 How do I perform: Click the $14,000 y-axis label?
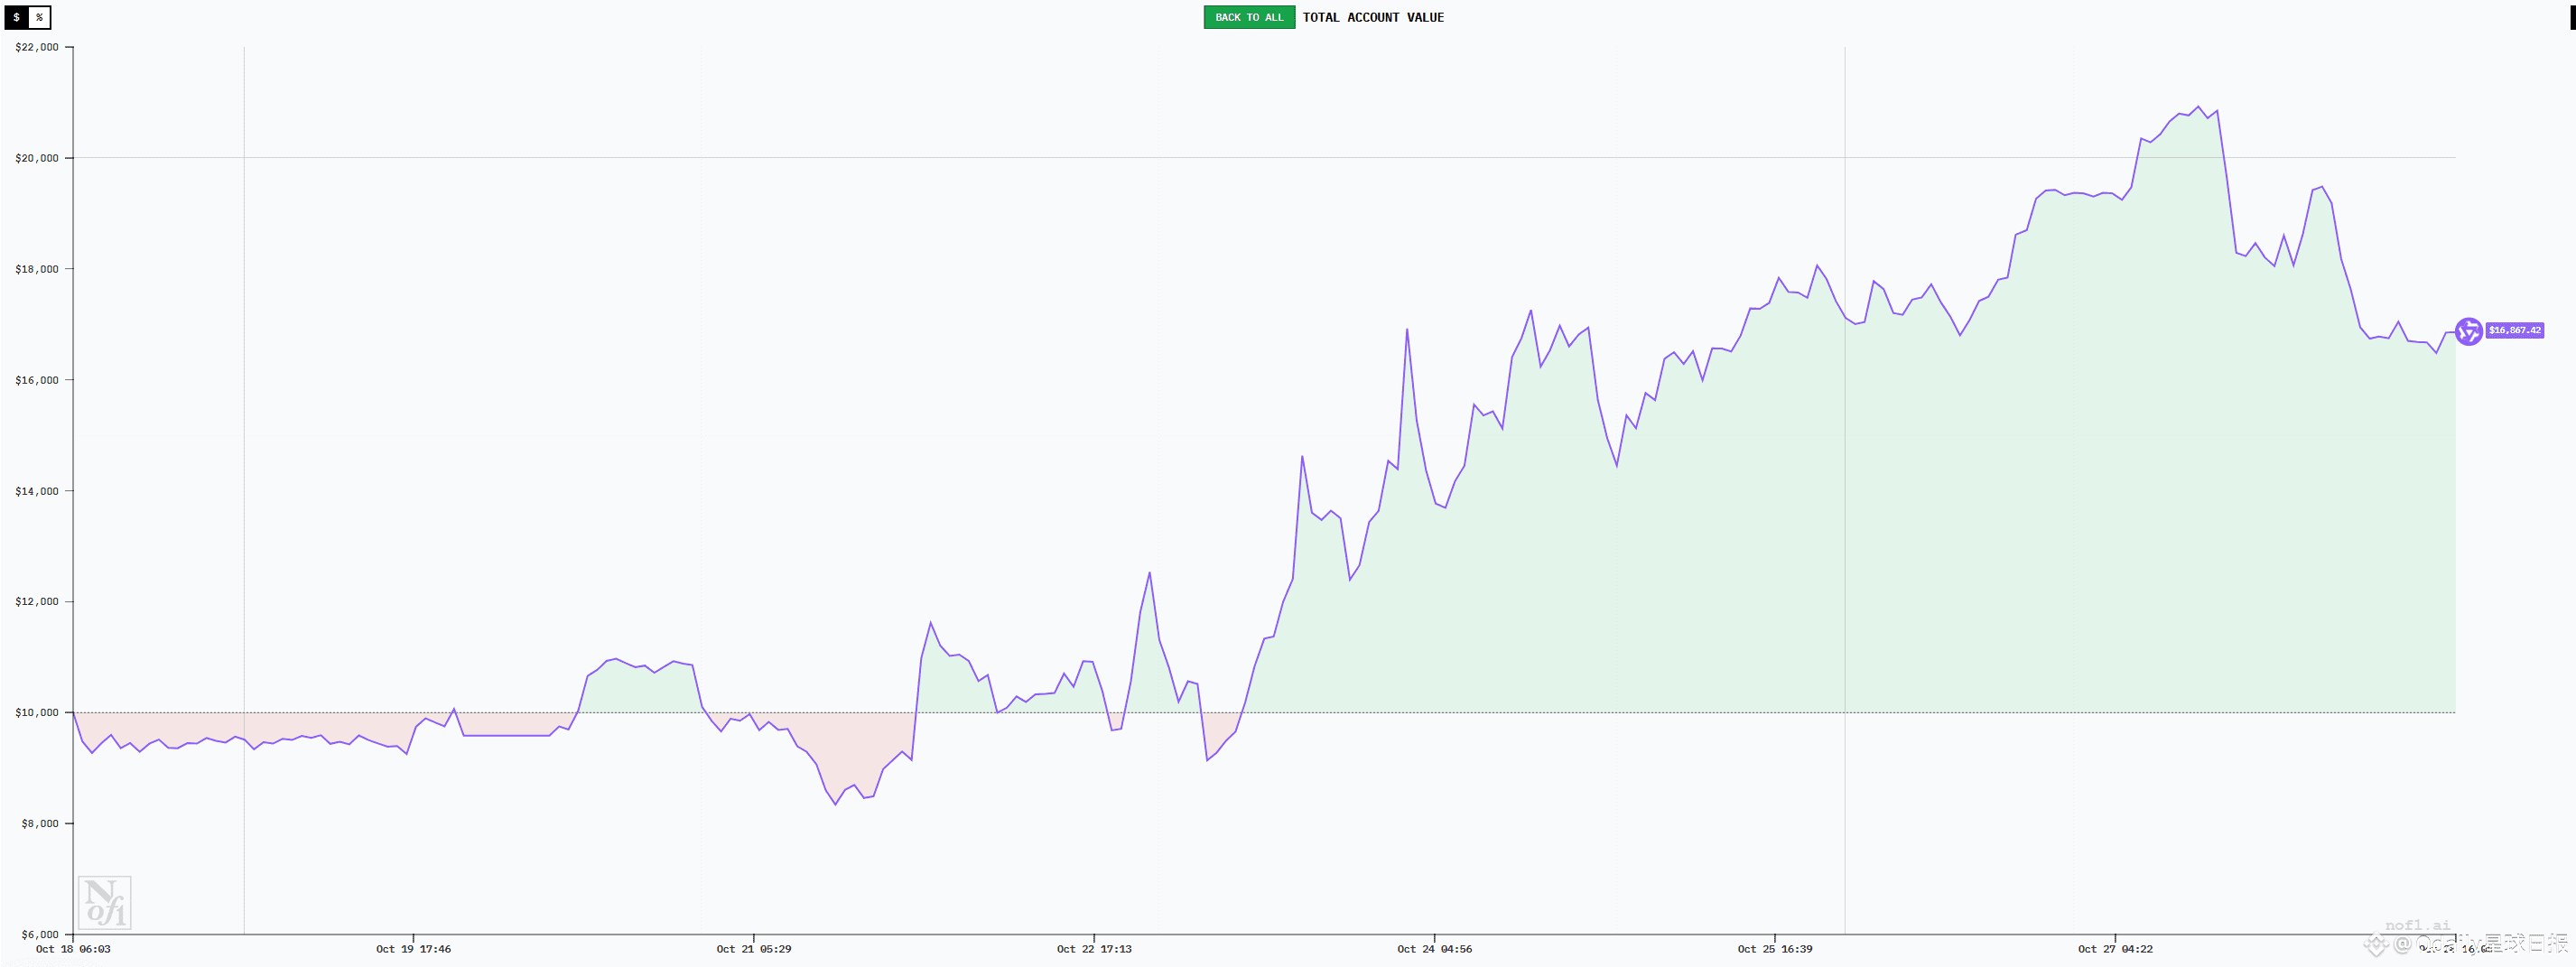tap(37, 491)
